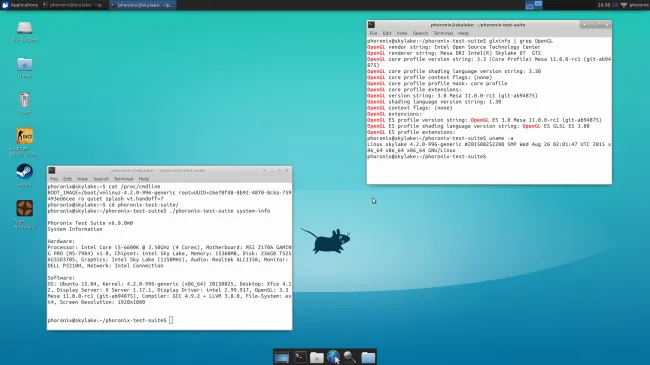Maximize the glxinfo terminal window
Viewport: 650px width, 365px height.
[x=599, y=25]
